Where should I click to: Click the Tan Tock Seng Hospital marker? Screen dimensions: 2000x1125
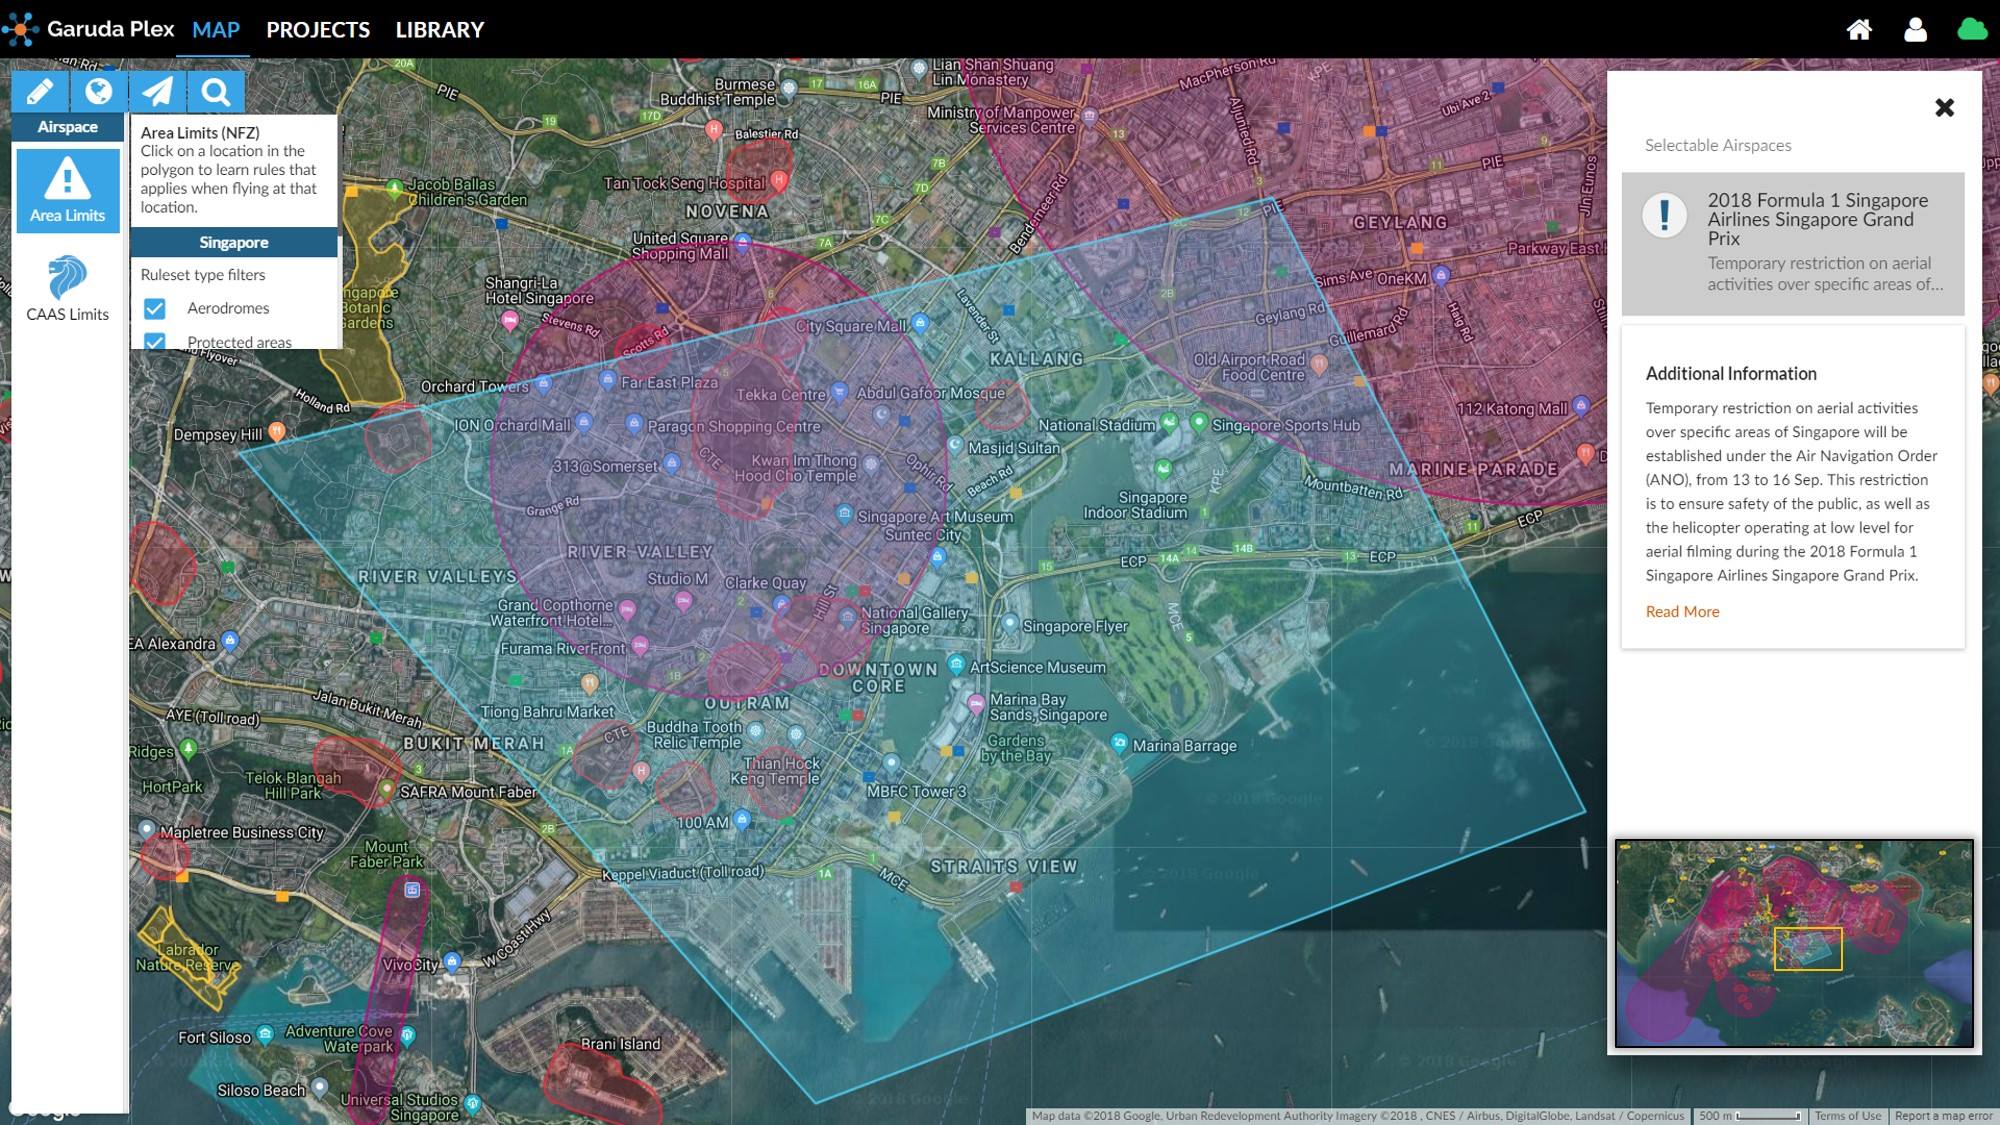coord(779,181)
